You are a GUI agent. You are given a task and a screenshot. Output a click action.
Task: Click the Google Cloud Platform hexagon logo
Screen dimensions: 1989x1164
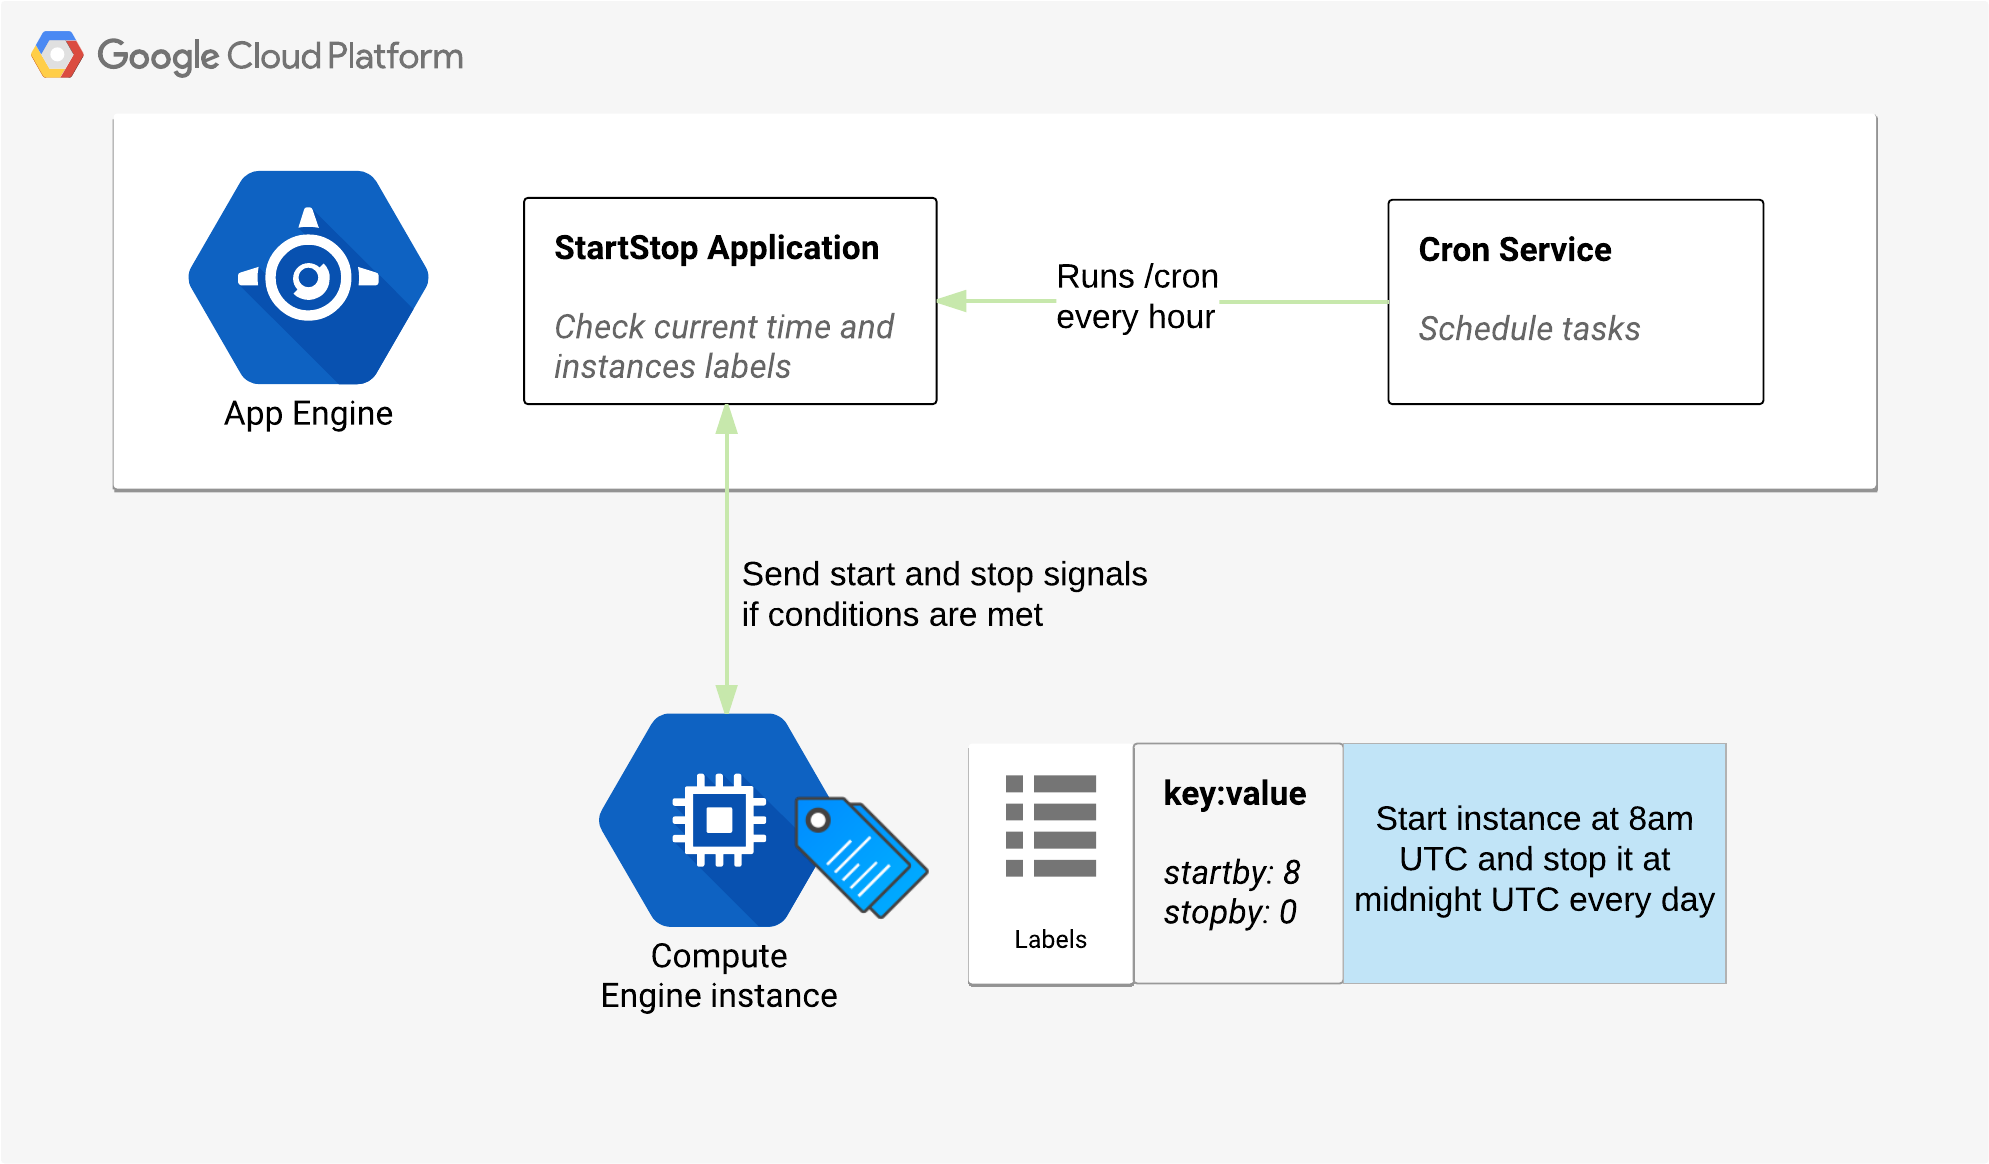[x=57, y=55]
